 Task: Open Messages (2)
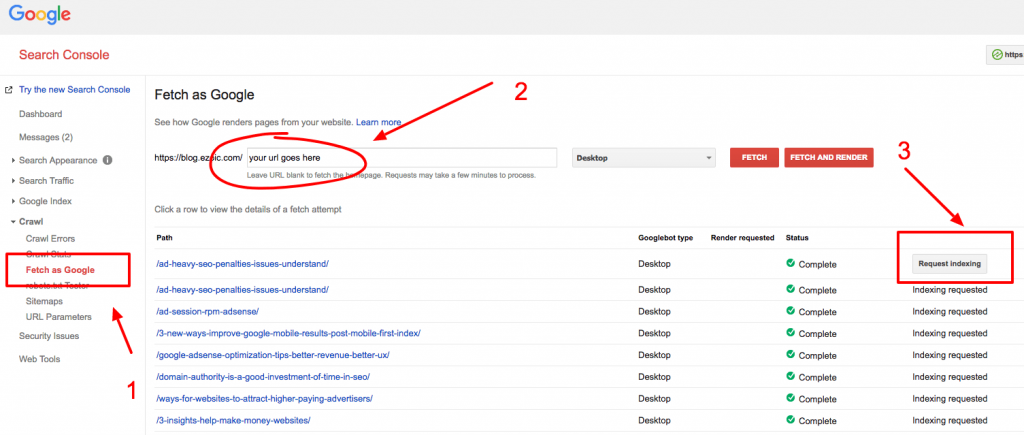(x=46, y=137)
